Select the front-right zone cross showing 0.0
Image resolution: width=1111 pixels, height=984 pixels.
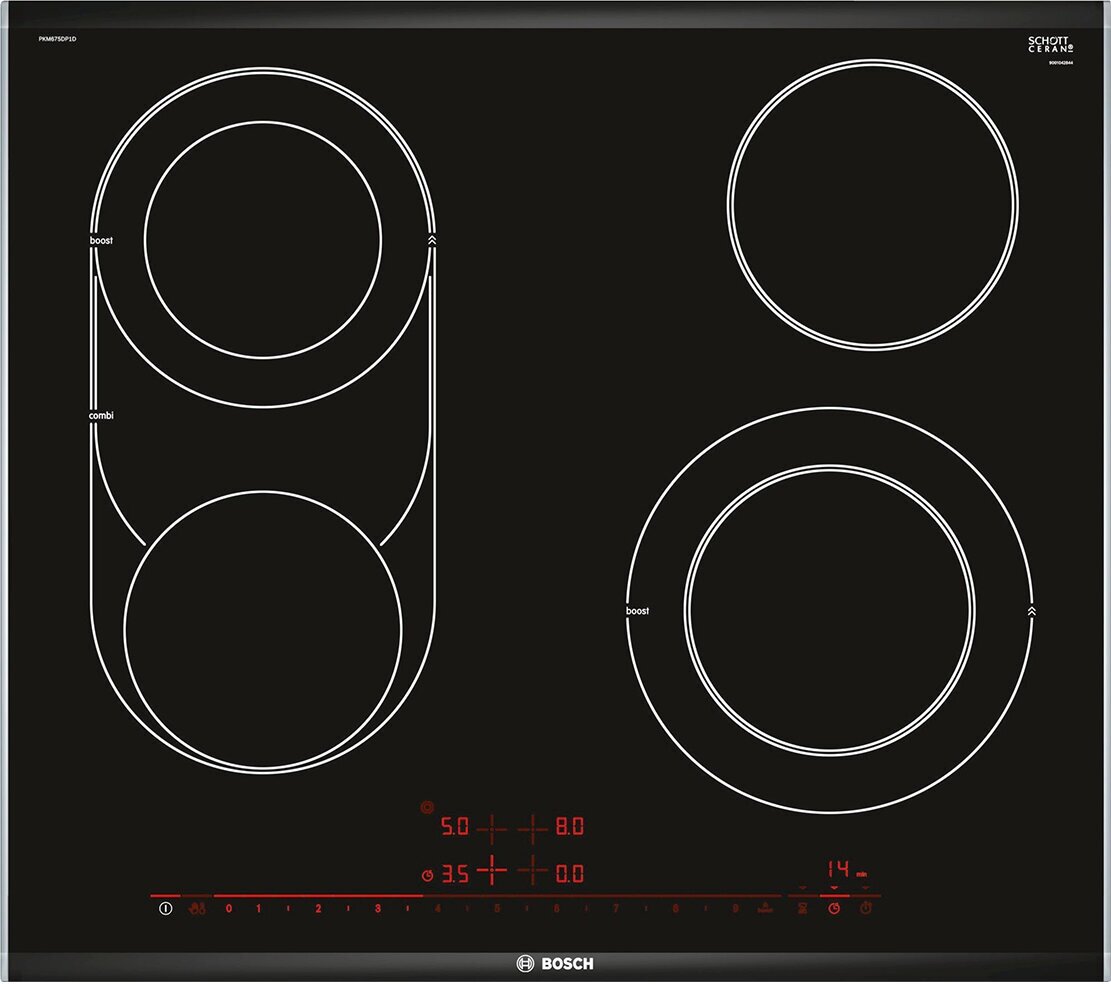point(532,872)
